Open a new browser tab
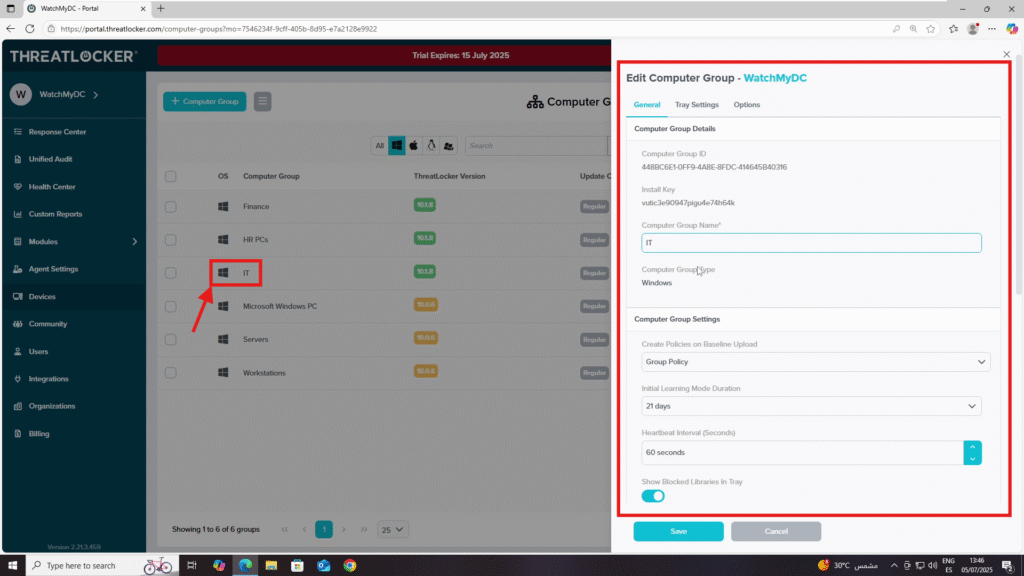 (161, 8)
